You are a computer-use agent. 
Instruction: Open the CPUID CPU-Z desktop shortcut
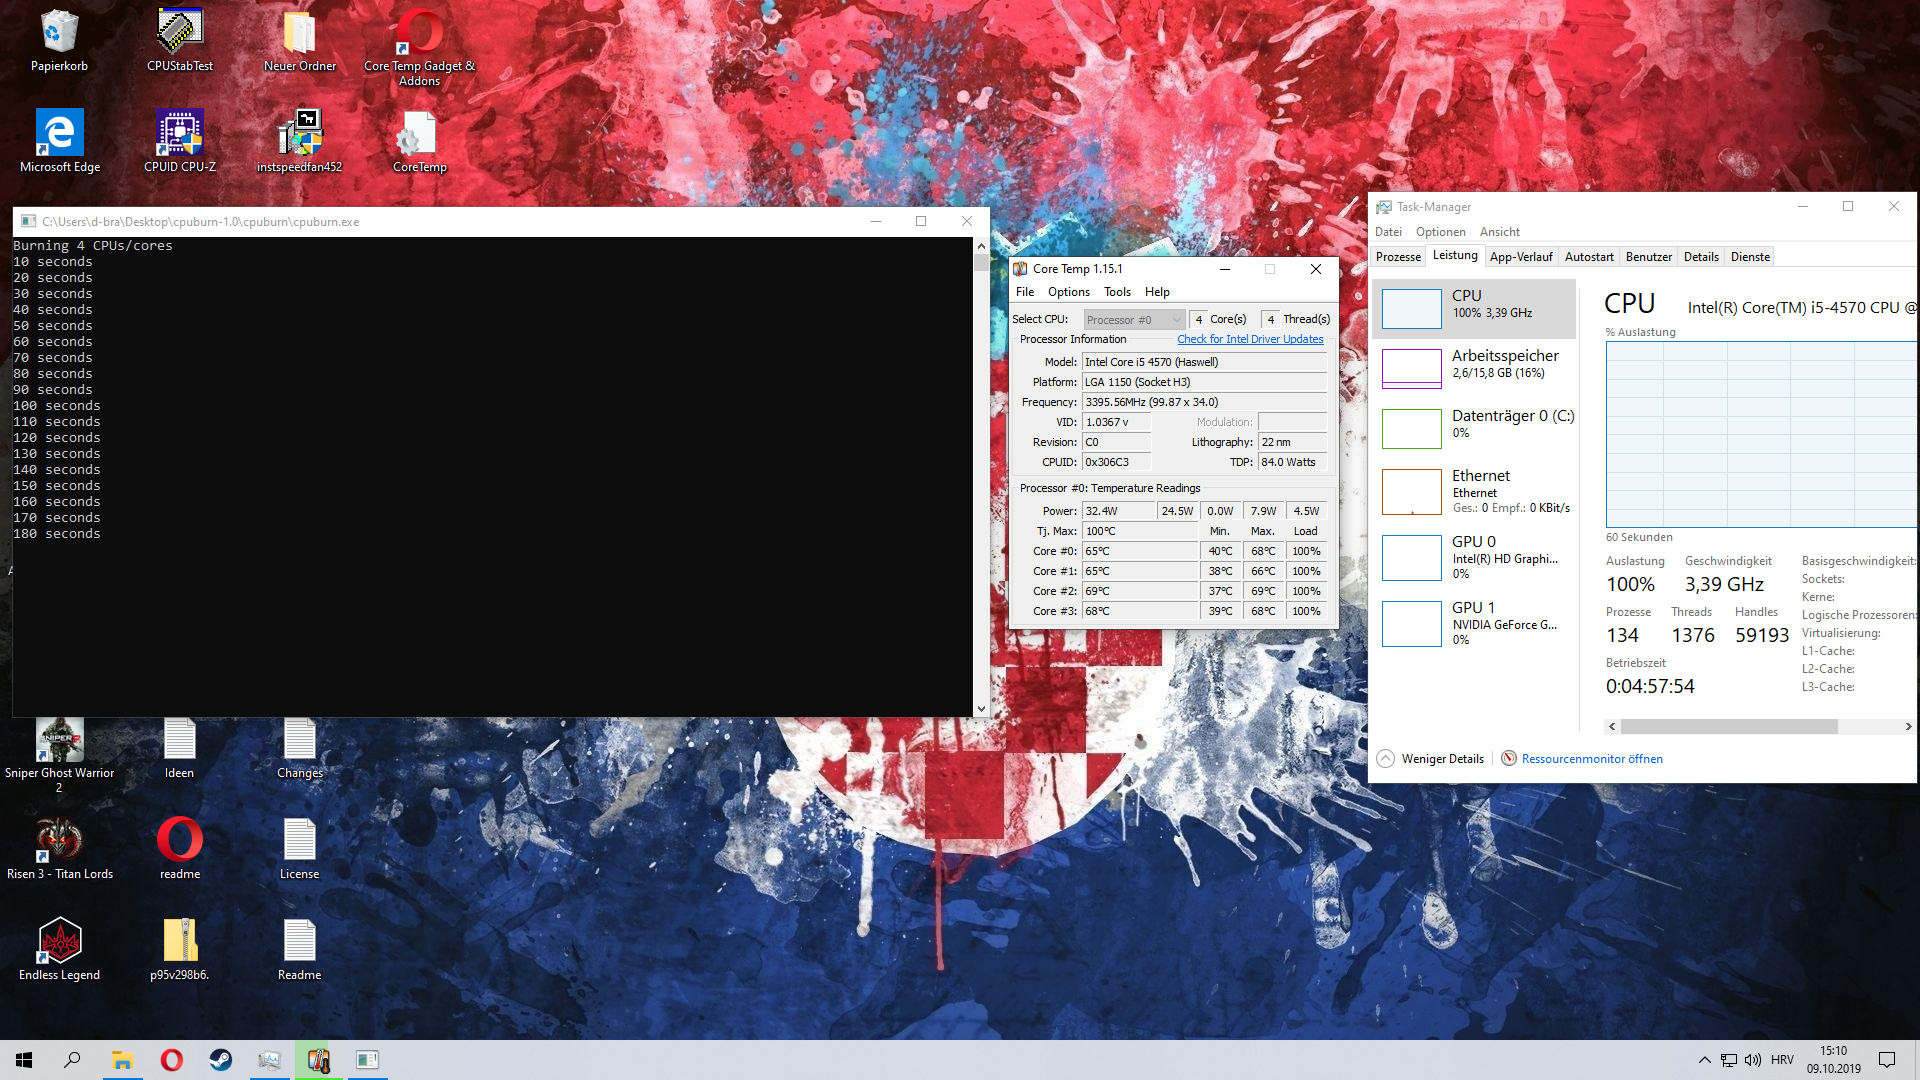[x=180, y=133]
